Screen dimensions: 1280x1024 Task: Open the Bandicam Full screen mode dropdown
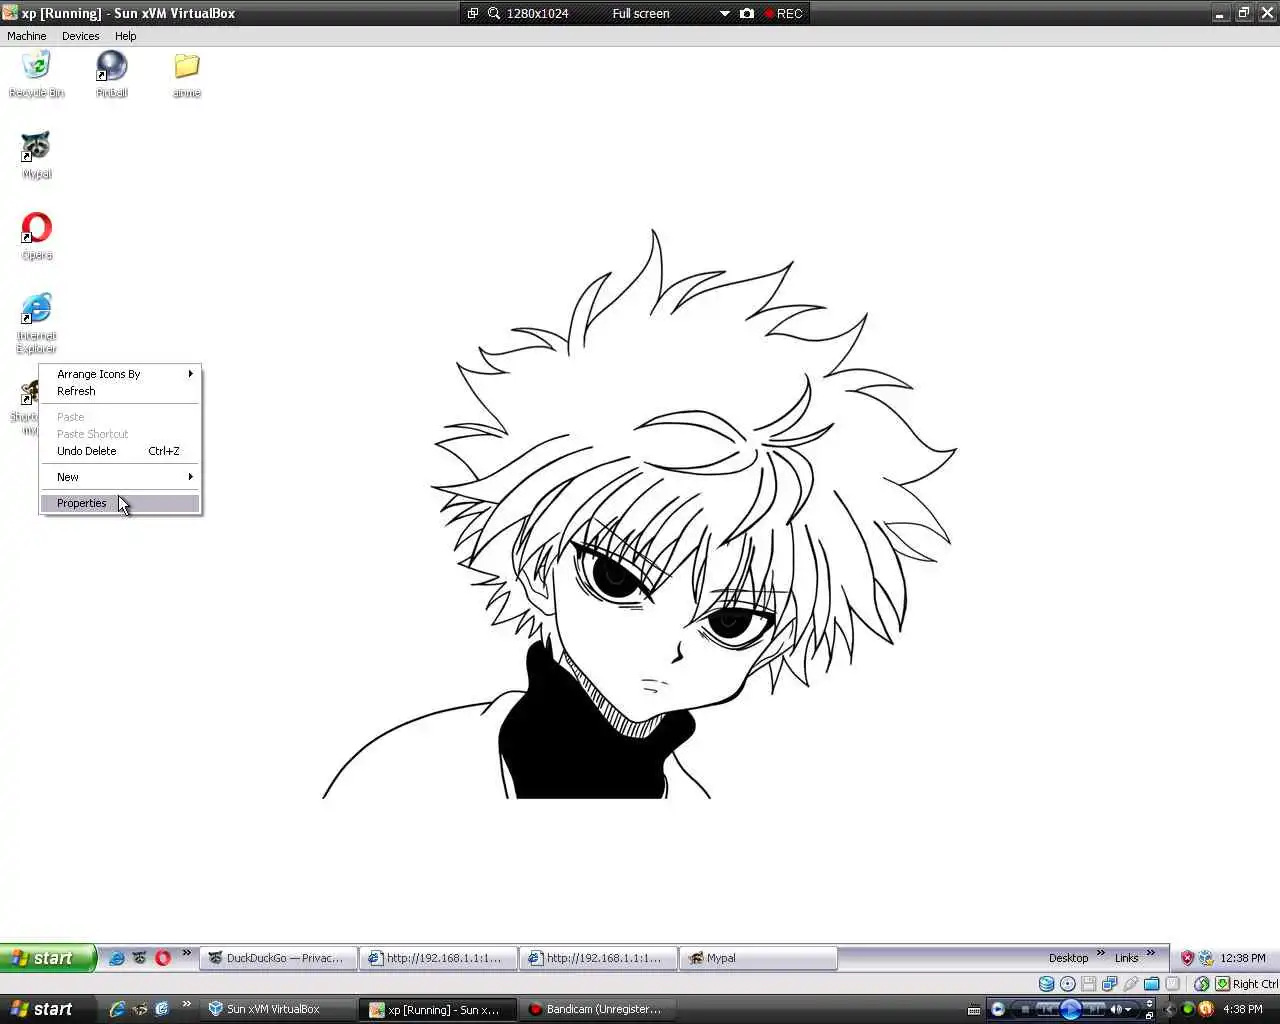click(725, 13)
